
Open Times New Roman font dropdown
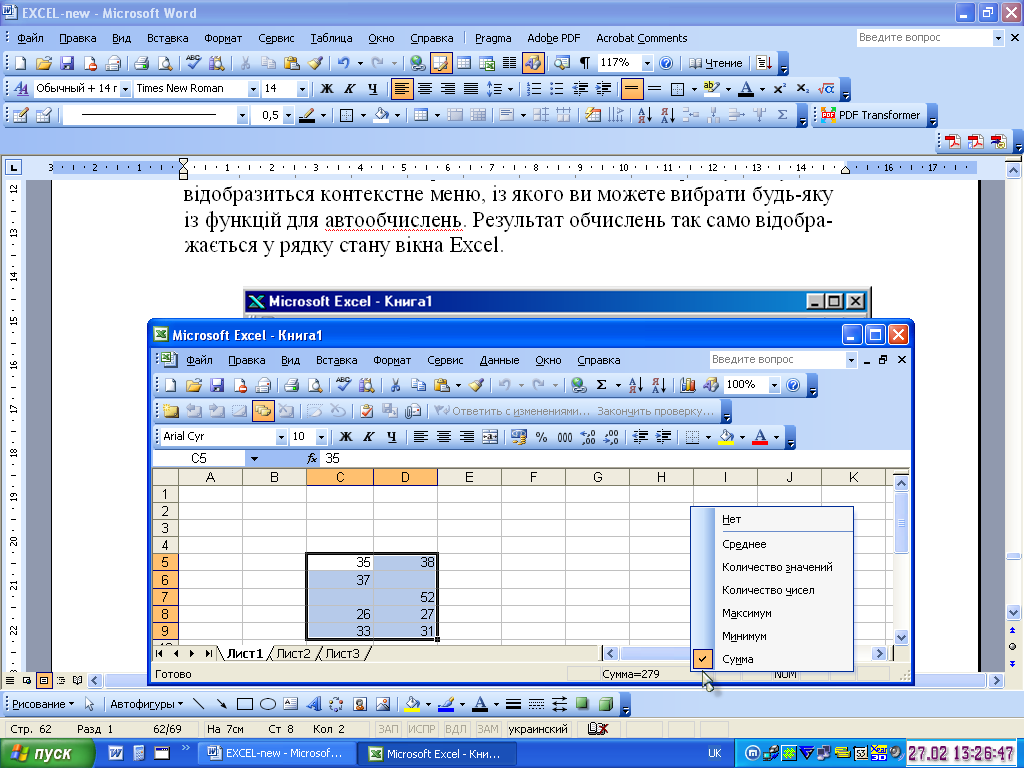[253, 89]
